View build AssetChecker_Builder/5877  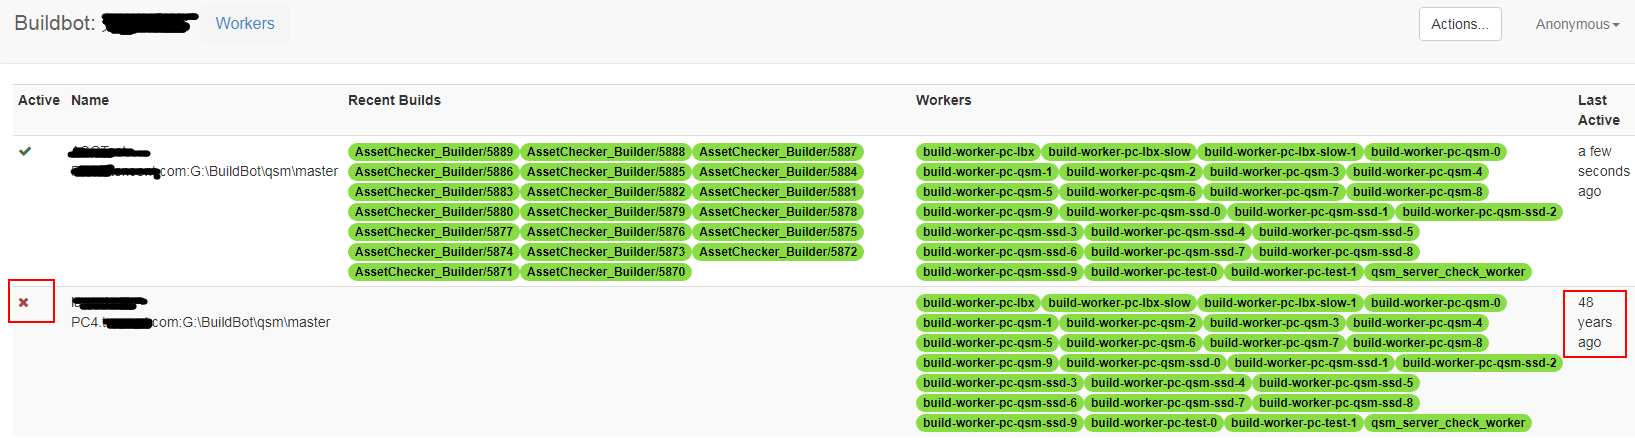[434, 232]
